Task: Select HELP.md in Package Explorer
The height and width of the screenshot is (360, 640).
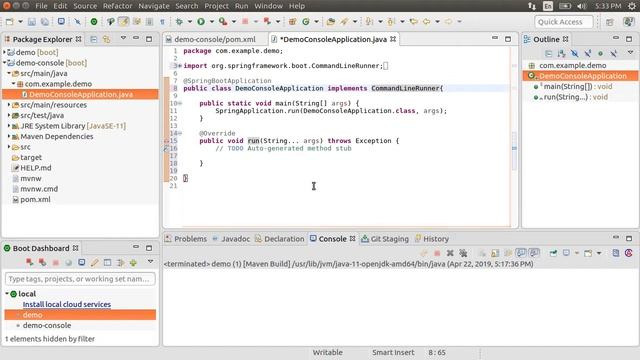Action: coord(36,168)
